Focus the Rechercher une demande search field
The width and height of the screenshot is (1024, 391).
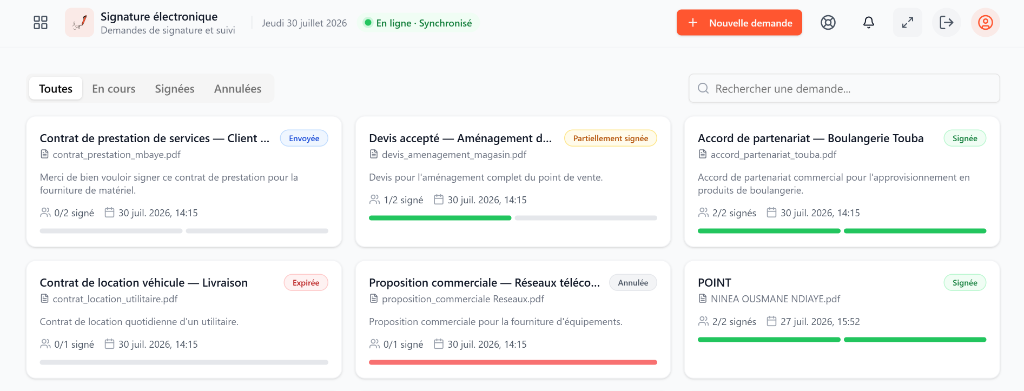(x=844, y=88)
